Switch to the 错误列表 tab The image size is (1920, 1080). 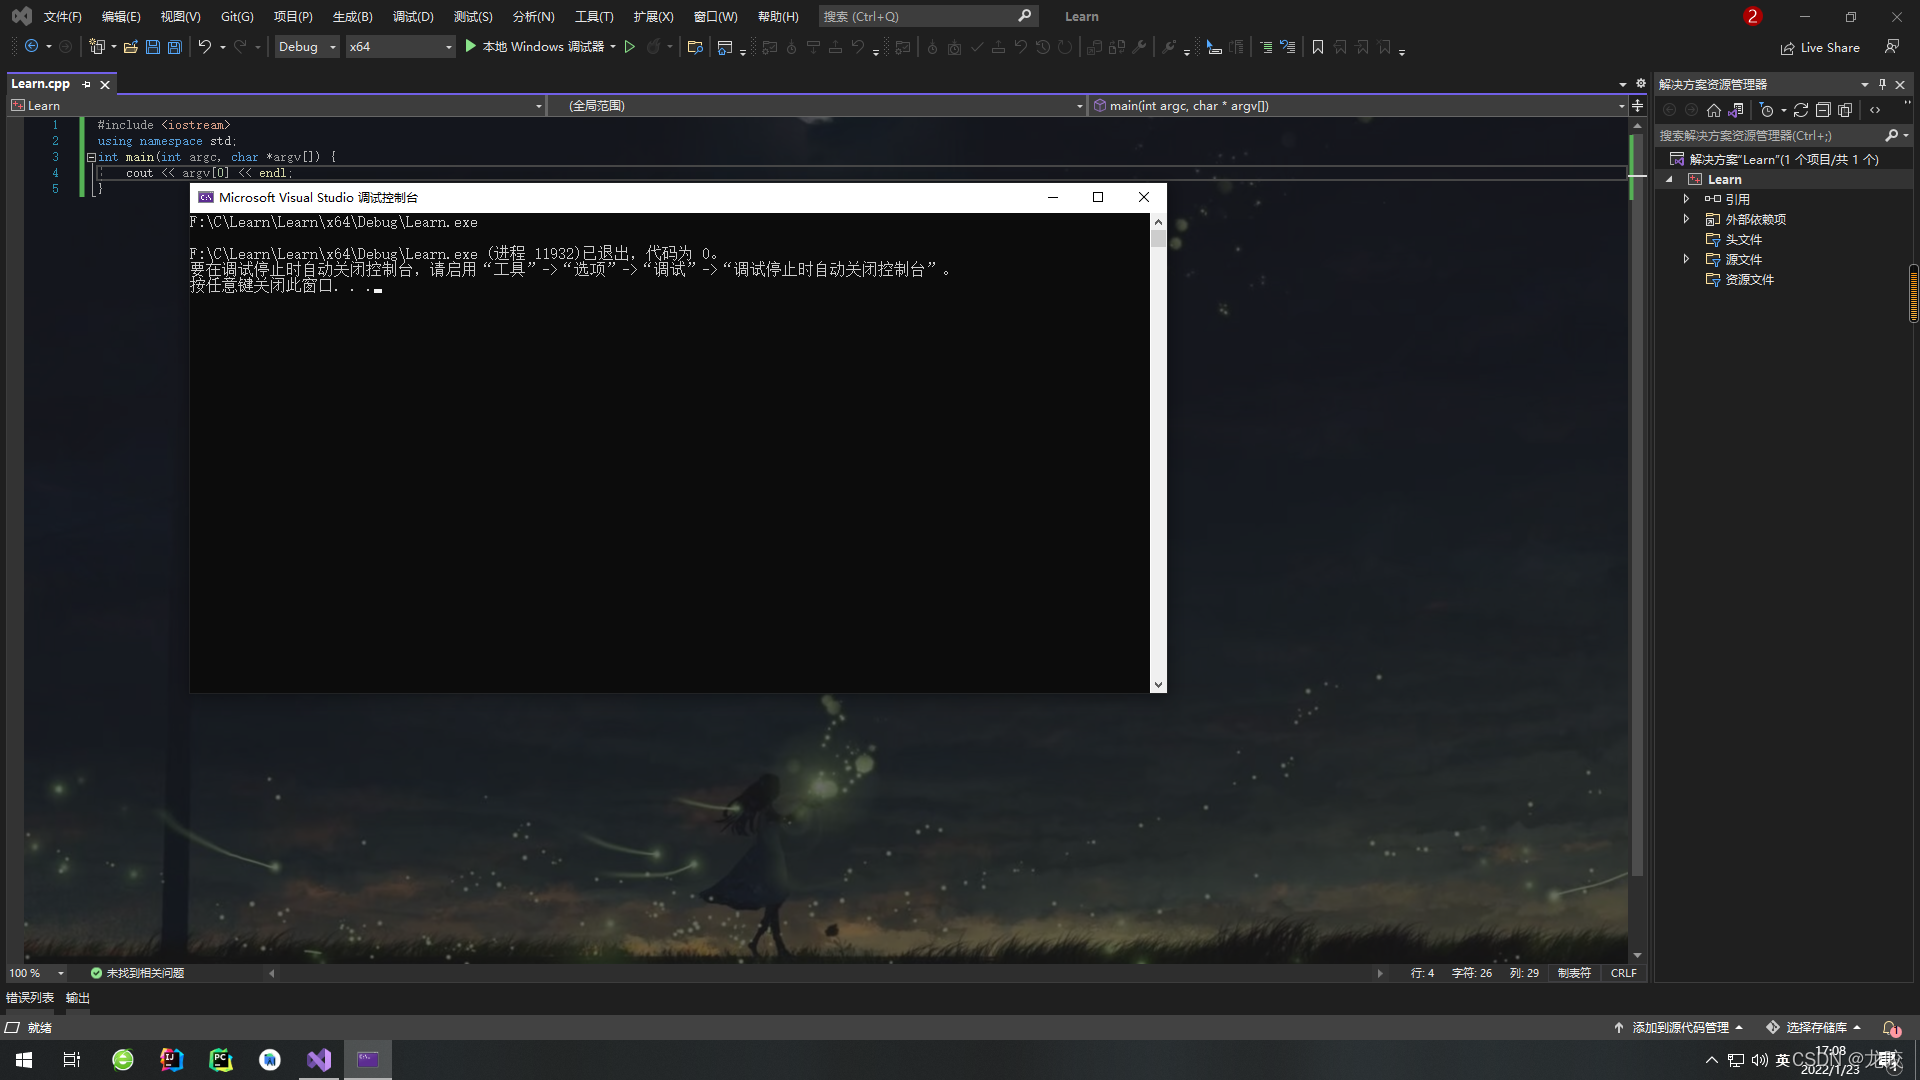(x=30, y=998)
